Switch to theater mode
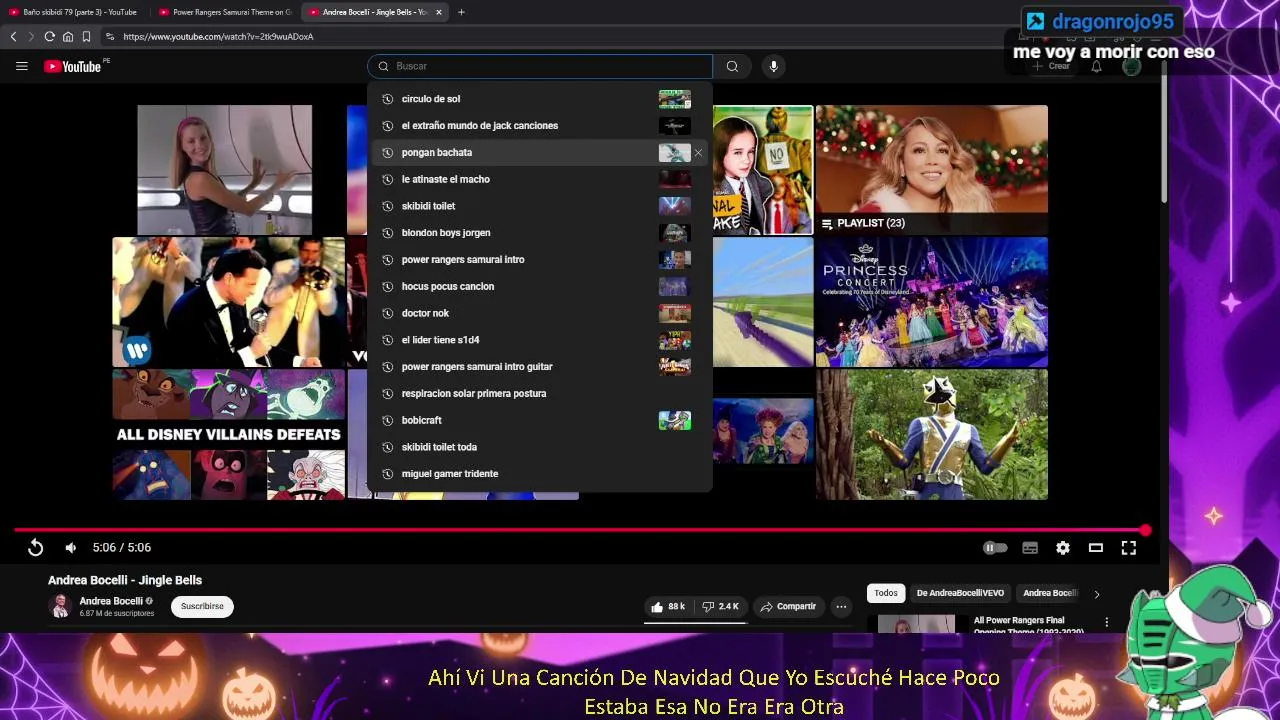The height and width of the screenshot is (720, 1280). (x=1096, y=547)
